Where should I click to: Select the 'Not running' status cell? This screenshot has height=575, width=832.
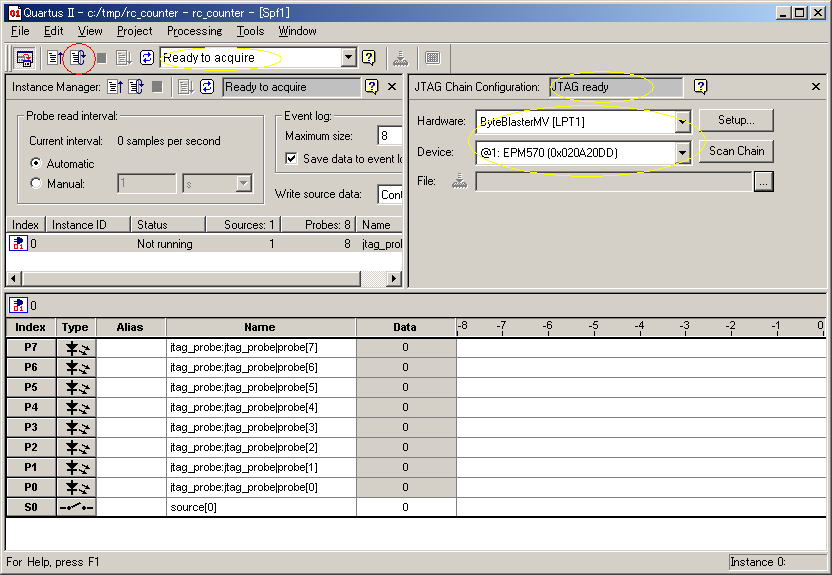[164, 244]
